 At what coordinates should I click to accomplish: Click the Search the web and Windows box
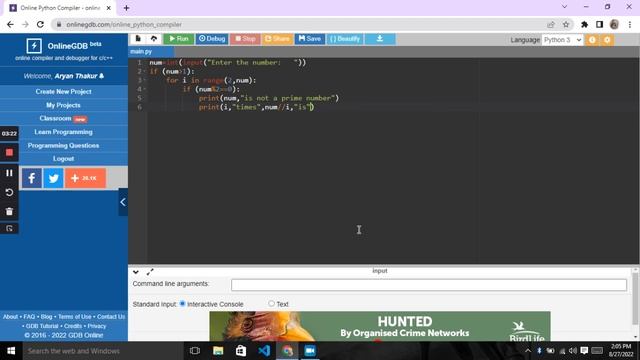[x=103, y=351]
